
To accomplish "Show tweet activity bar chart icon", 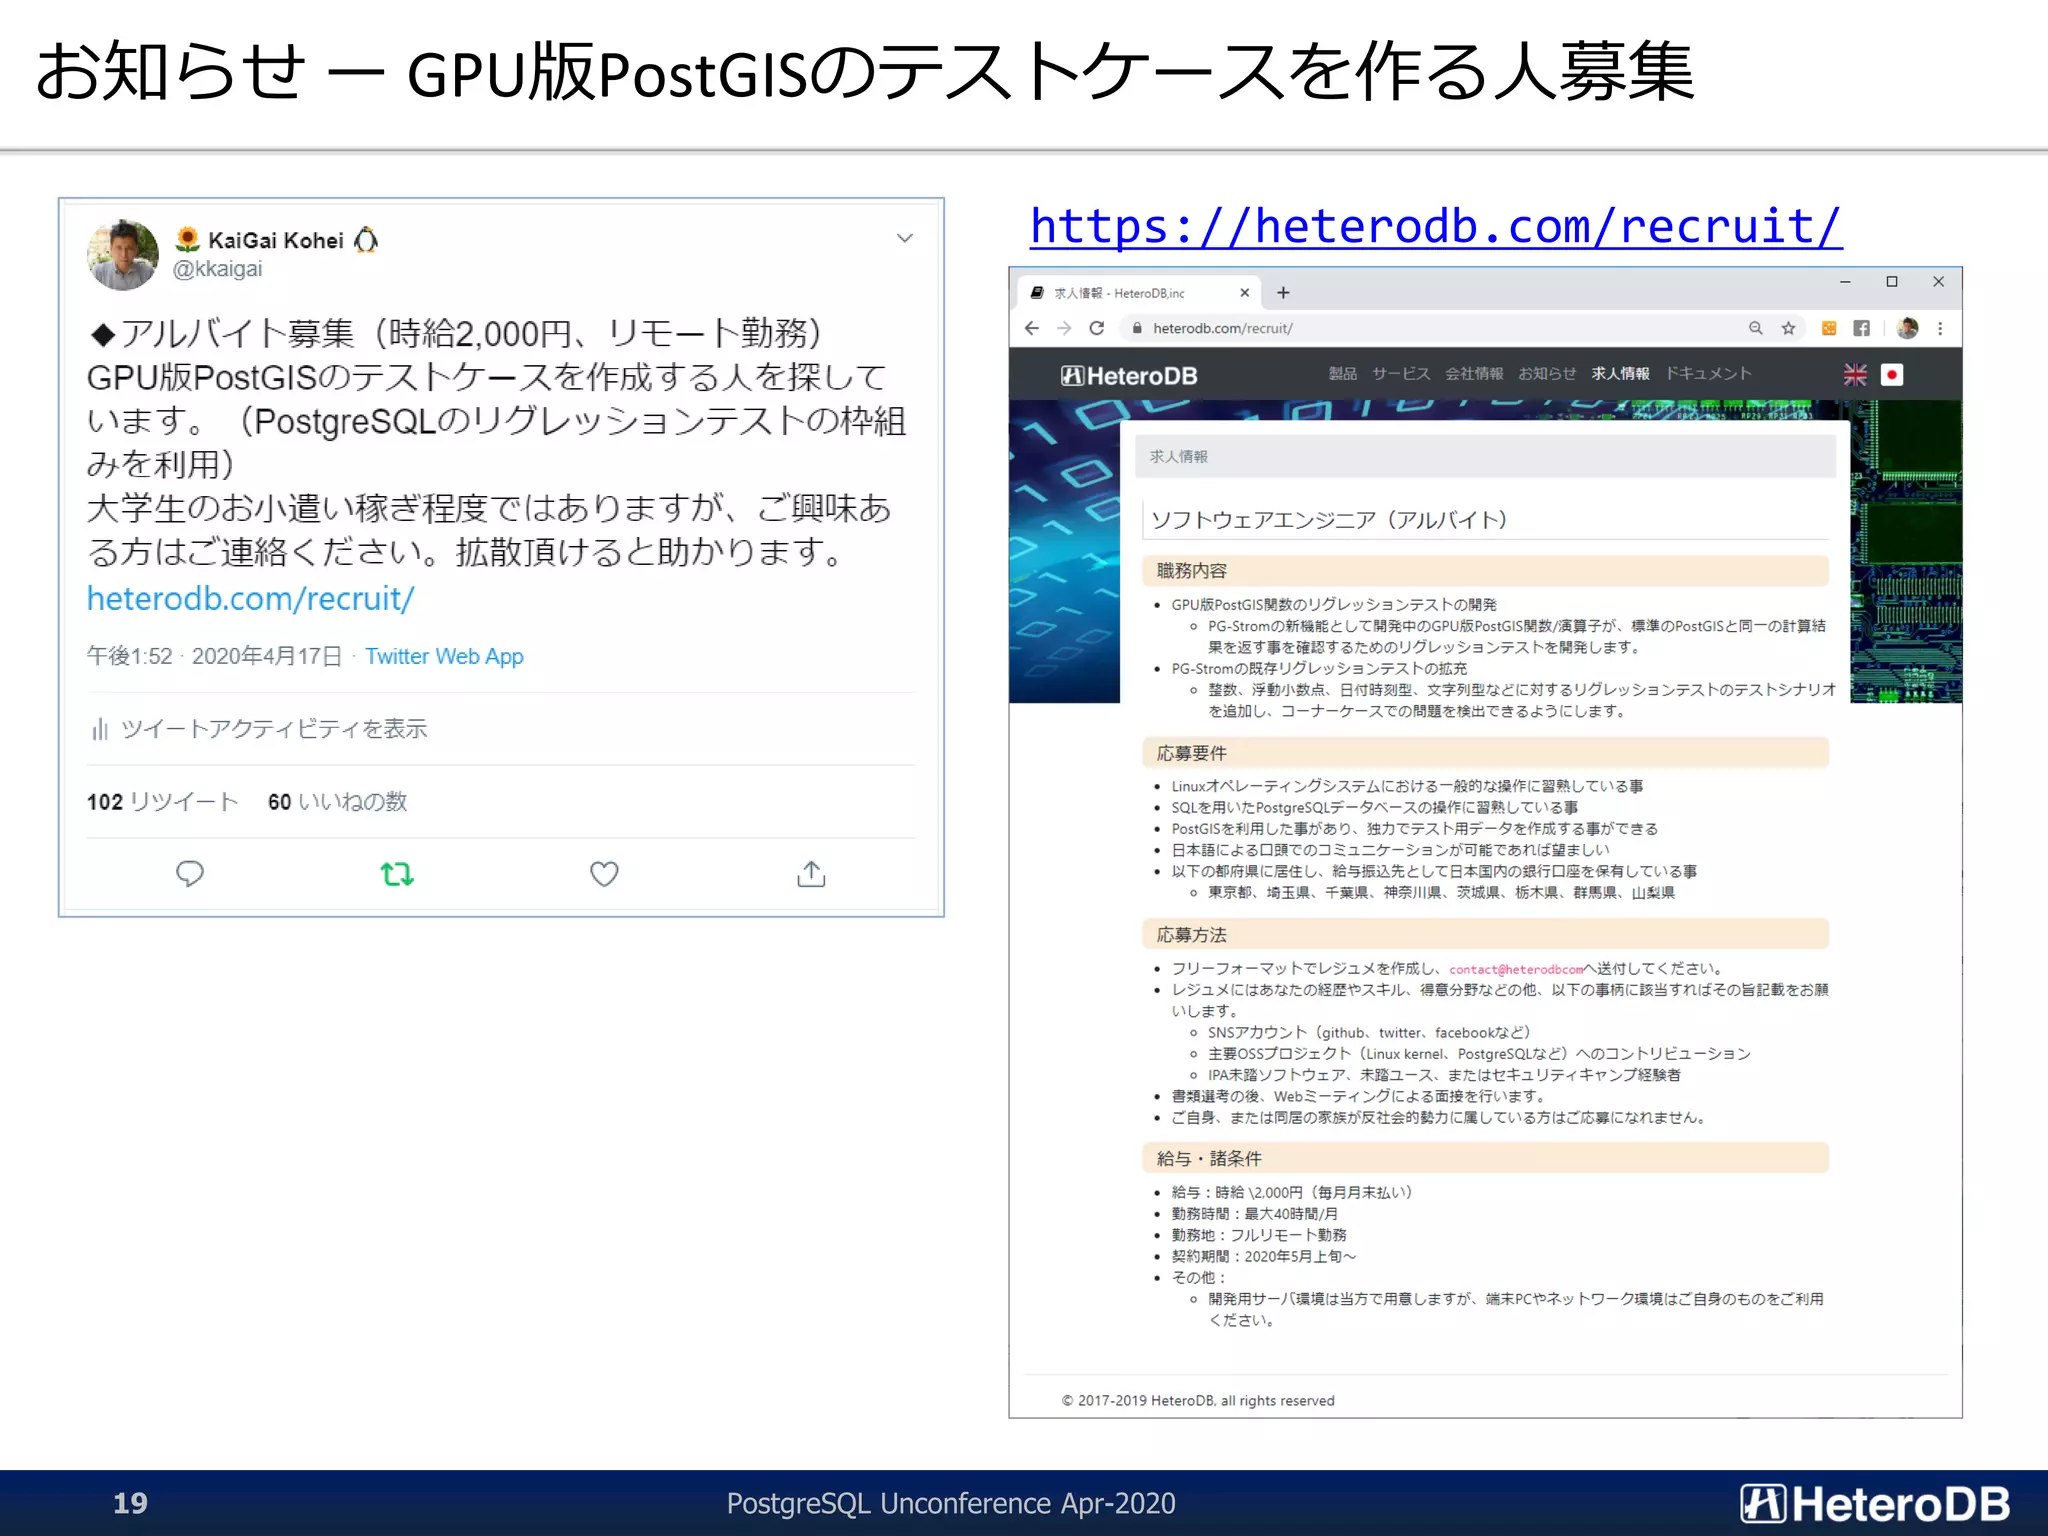I will (99, 729).
